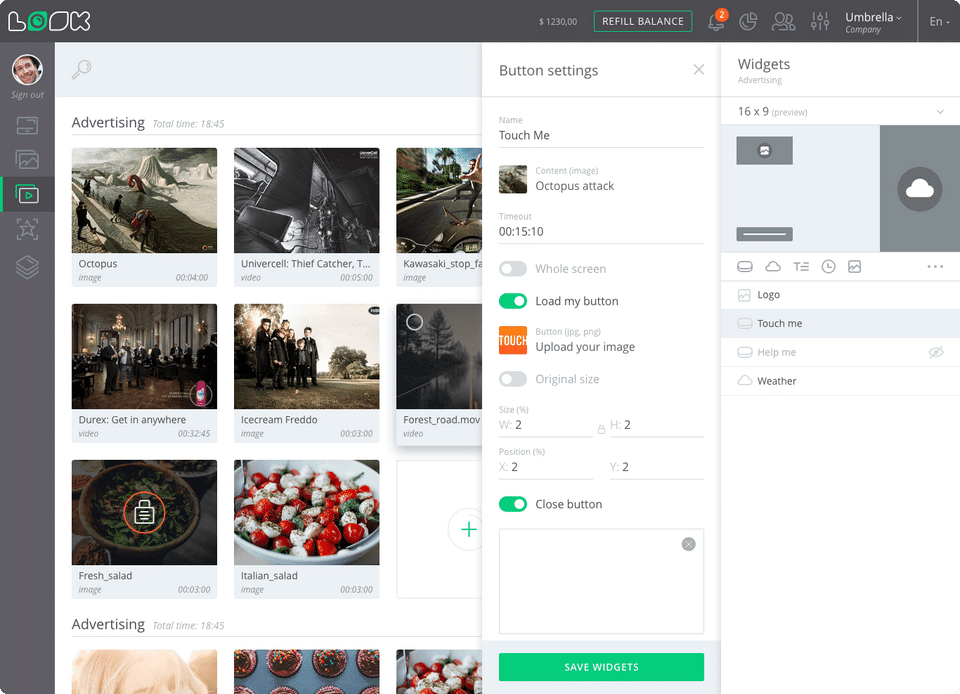Viewport: 960px width, 694px height.
Task: Enable the Whole screen toggle
Action: tap(512, 269)
